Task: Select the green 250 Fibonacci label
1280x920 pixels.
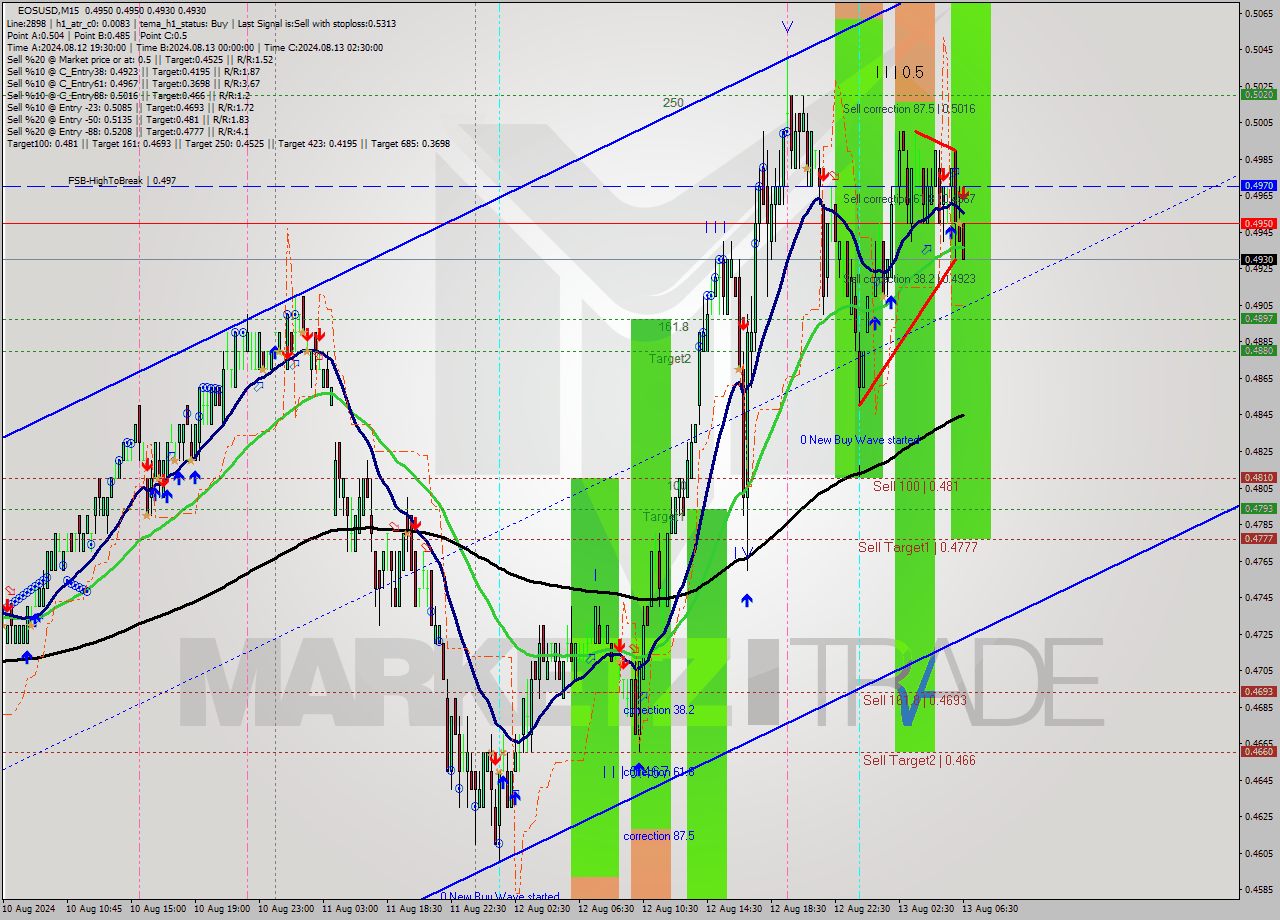Action: (x=673, y=103)
